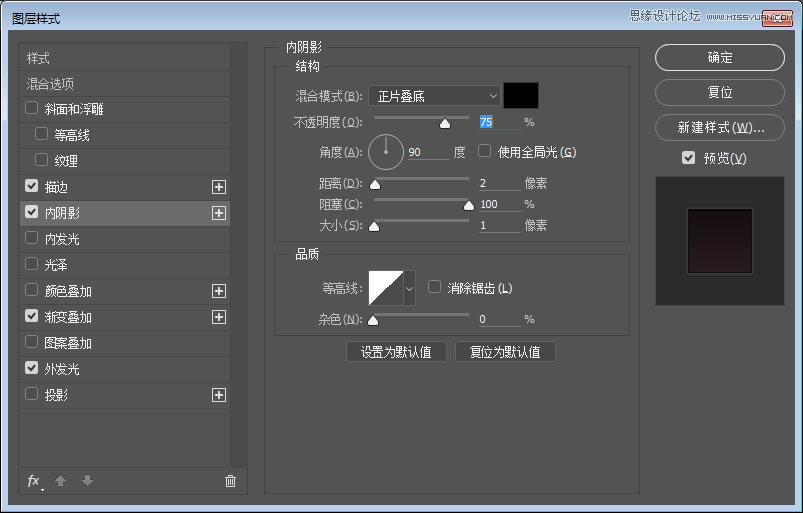Screen dimensions: 803x513
Task: Click the 设置为默认值 button
Action: pyautogui.click(x=396, y=352)
